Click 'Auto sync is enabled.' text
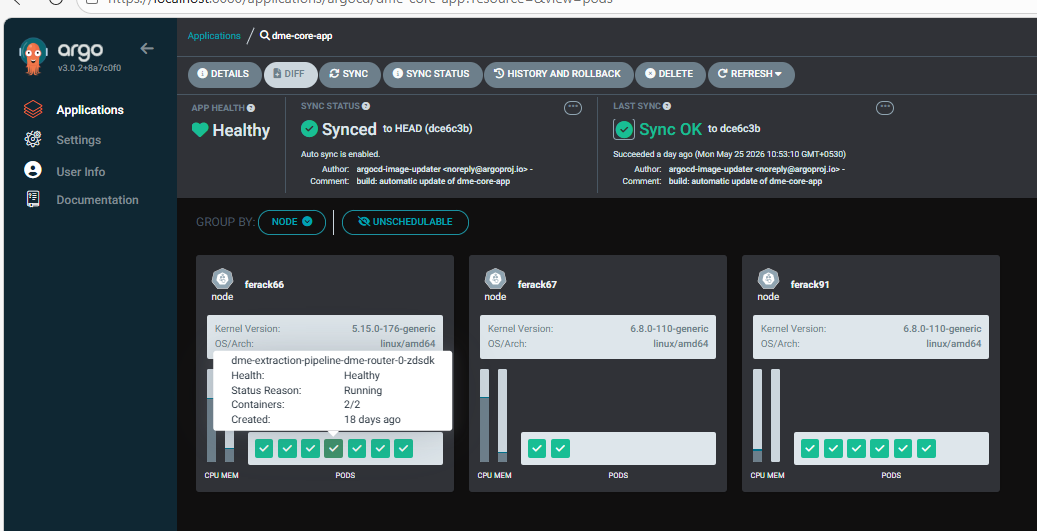 pos(341,154)
